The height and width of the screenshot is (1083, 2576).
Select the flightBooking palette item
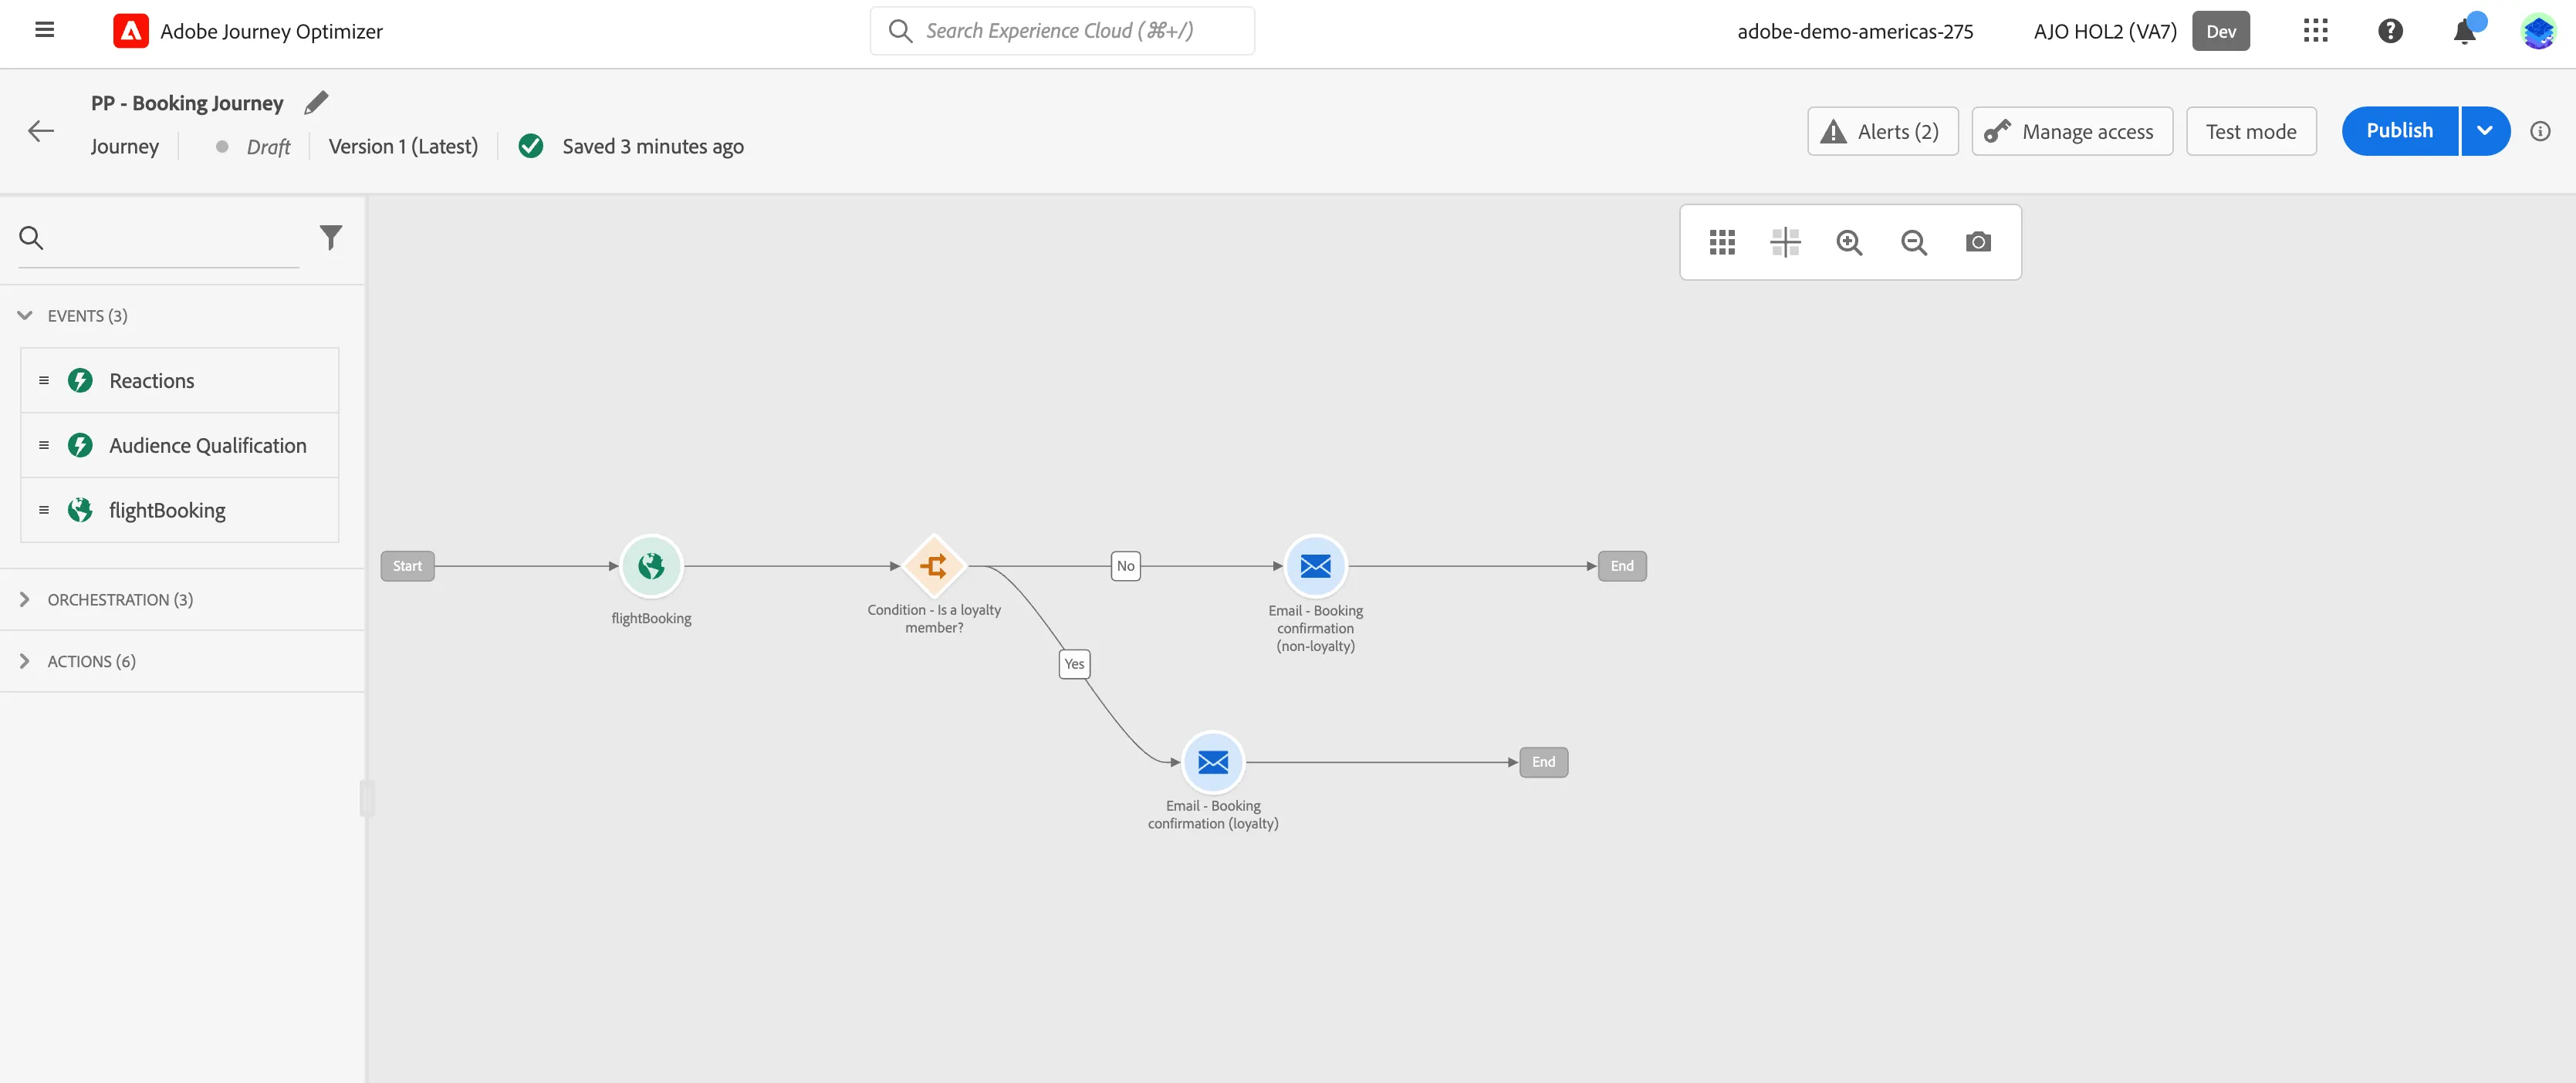180,510
